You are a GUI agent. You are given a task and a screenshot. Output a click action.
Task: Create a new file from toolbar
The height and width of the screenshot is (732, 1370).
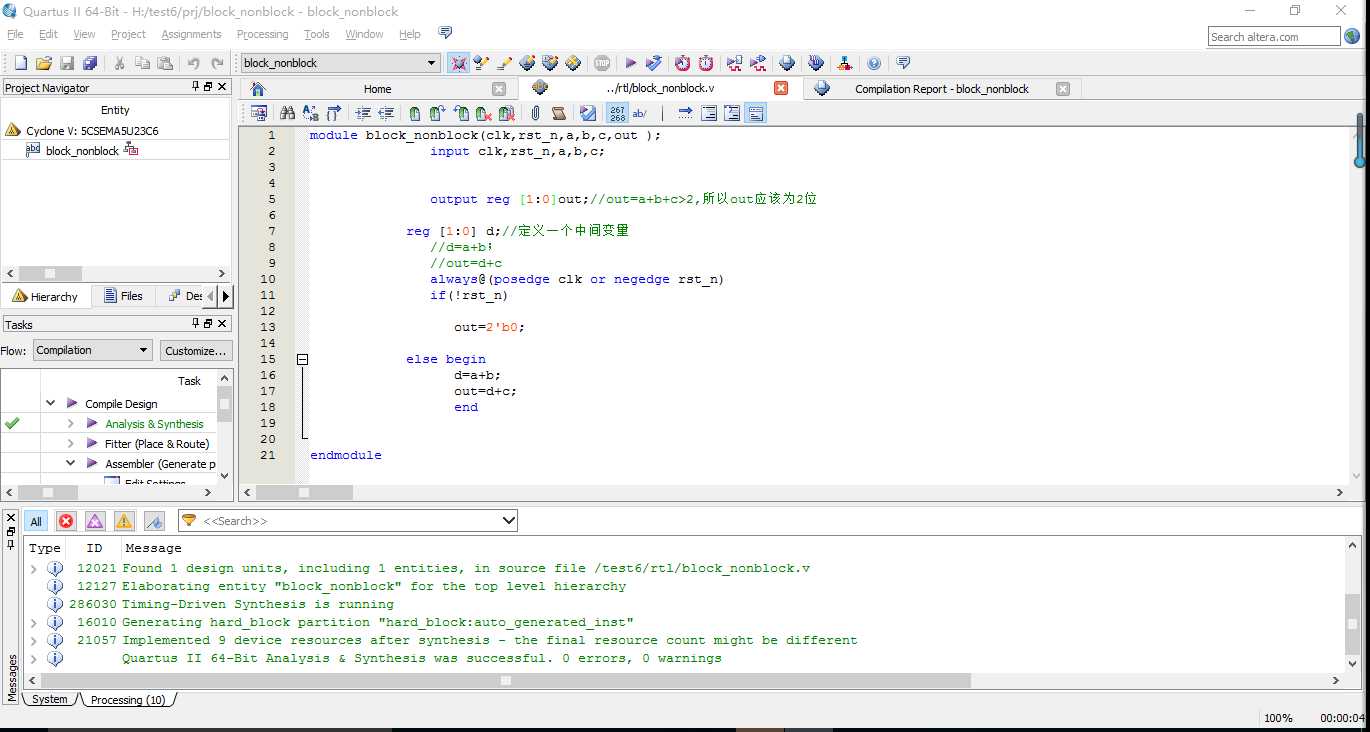[x=20, y=63]
